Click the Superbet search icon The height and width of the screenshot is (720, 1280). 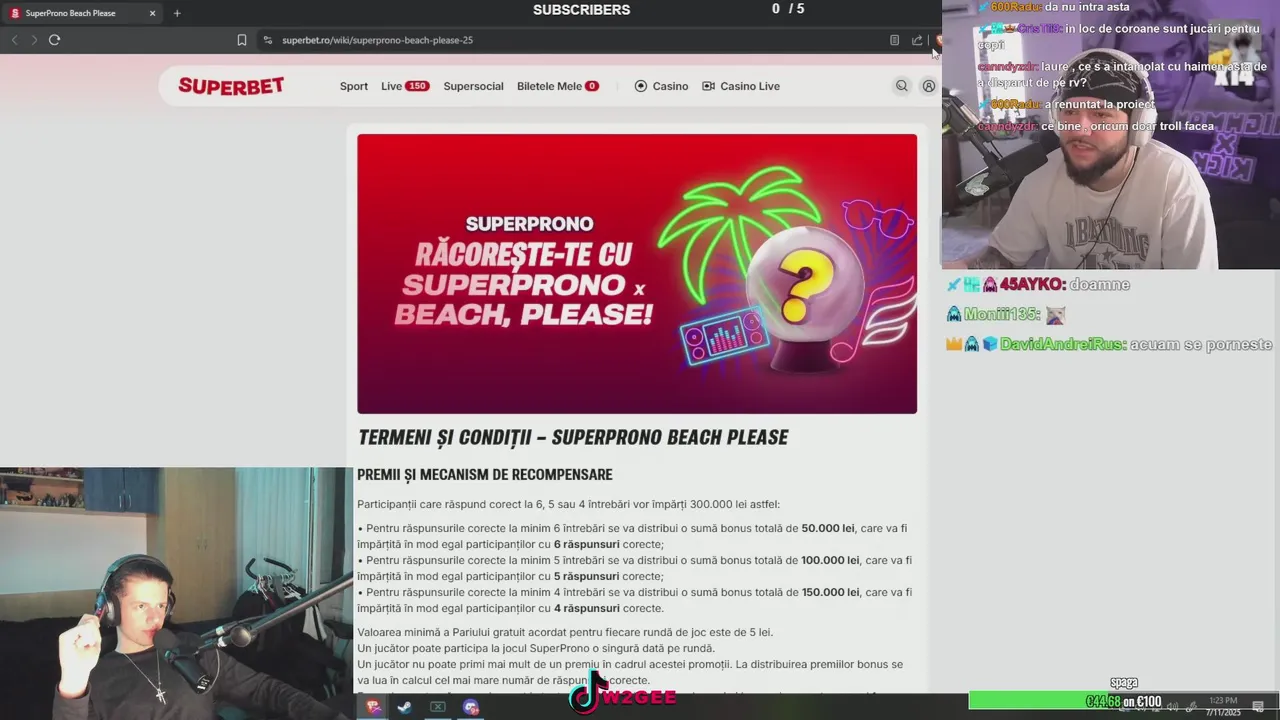point(901,86)
